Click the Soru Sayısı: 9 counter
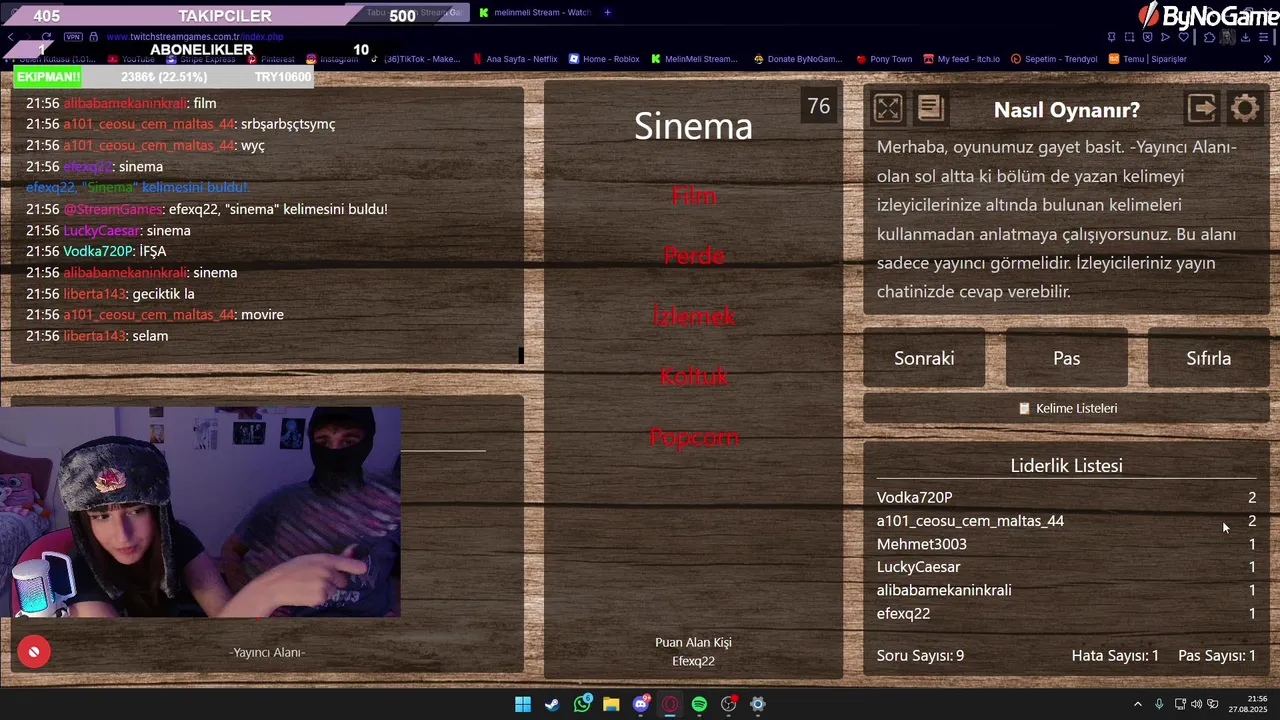Viewport: 1280px width, 720px height. [x=920, y=656]
